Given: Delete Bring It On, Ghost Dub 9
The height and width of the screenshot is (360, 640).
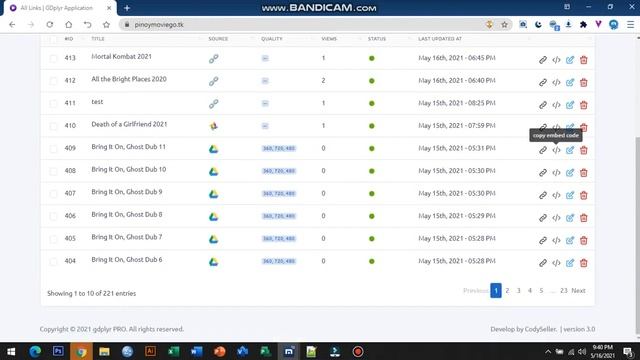Looking at the screenshot, I should click(x=584, y=195).
